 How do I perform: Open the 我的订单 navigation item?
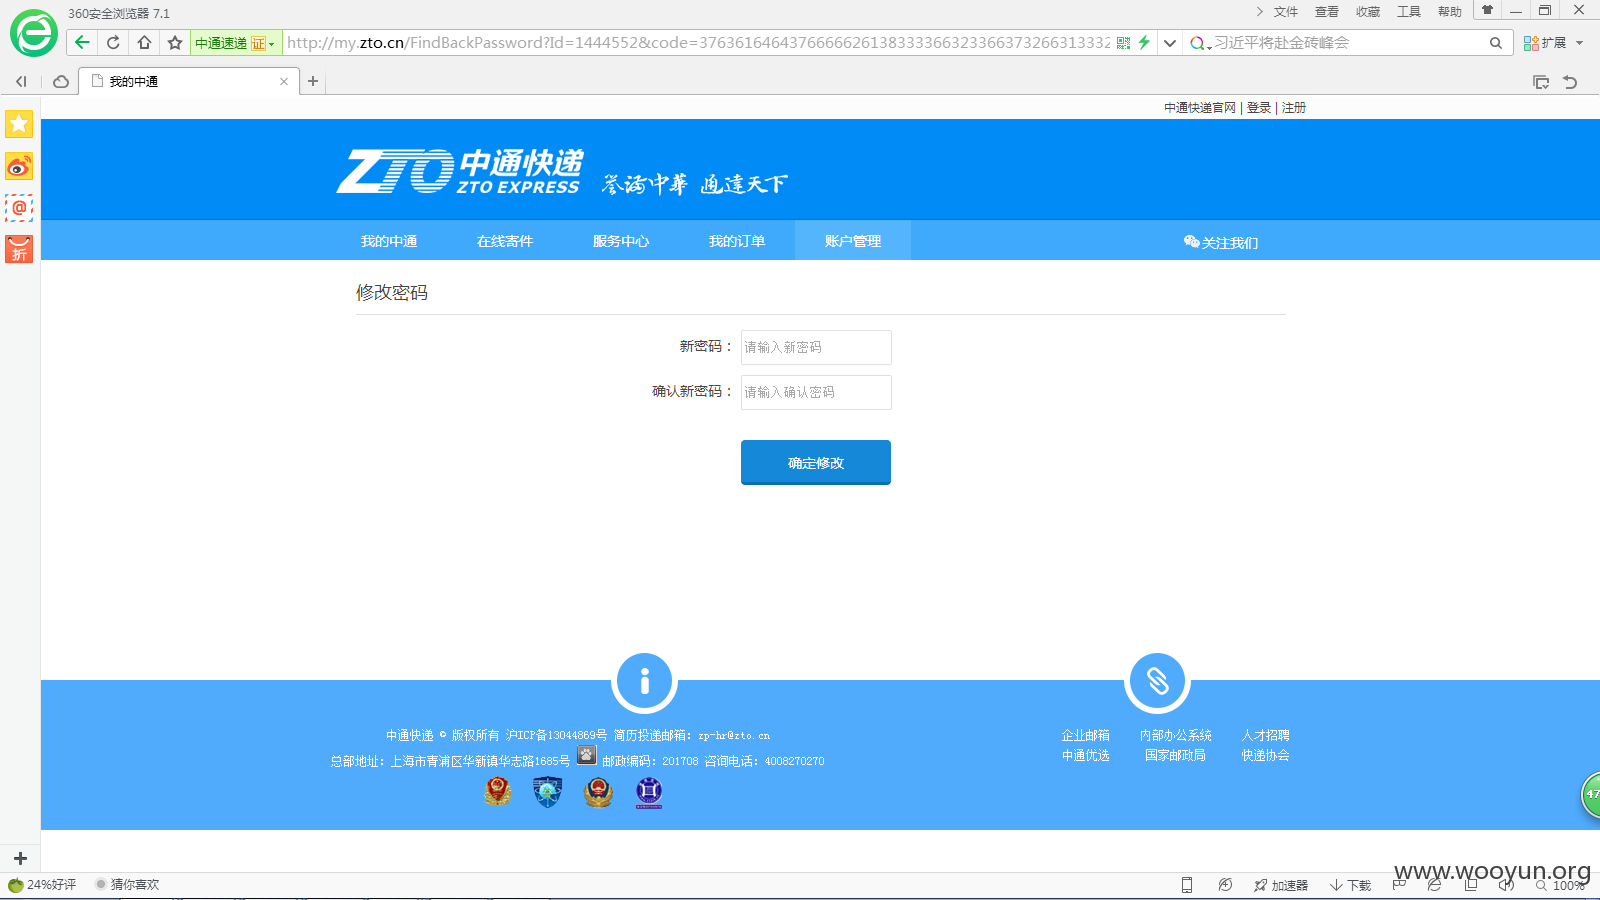(737, 241)
